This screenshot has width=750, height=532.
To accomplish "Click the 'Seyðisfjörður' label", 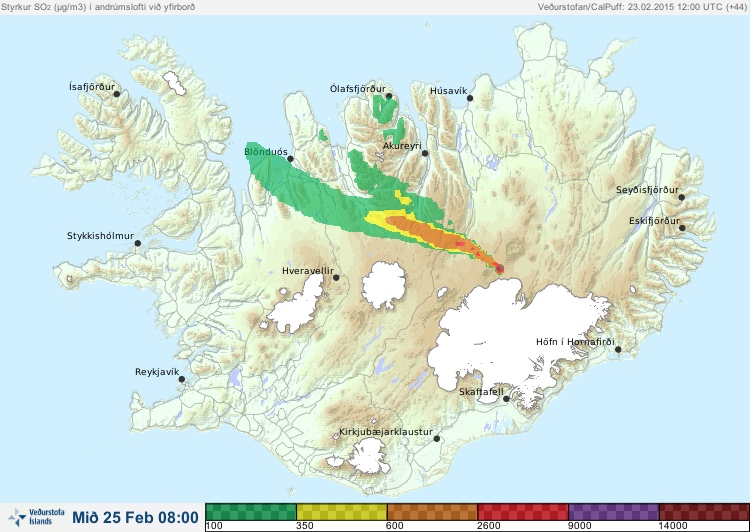I will click(x=647, y=190).
